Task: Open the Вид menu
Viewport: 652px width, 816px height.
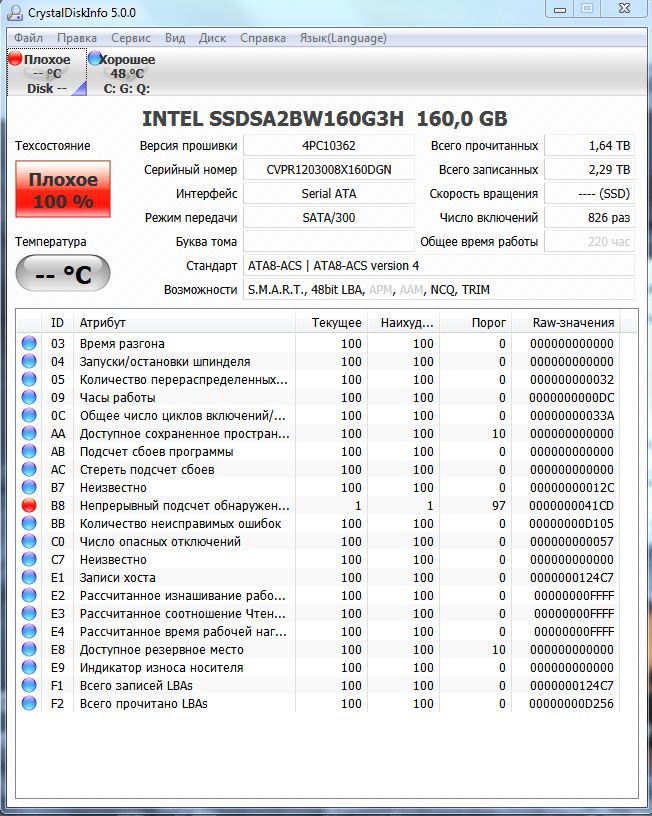Action: (x=175, y=38)
